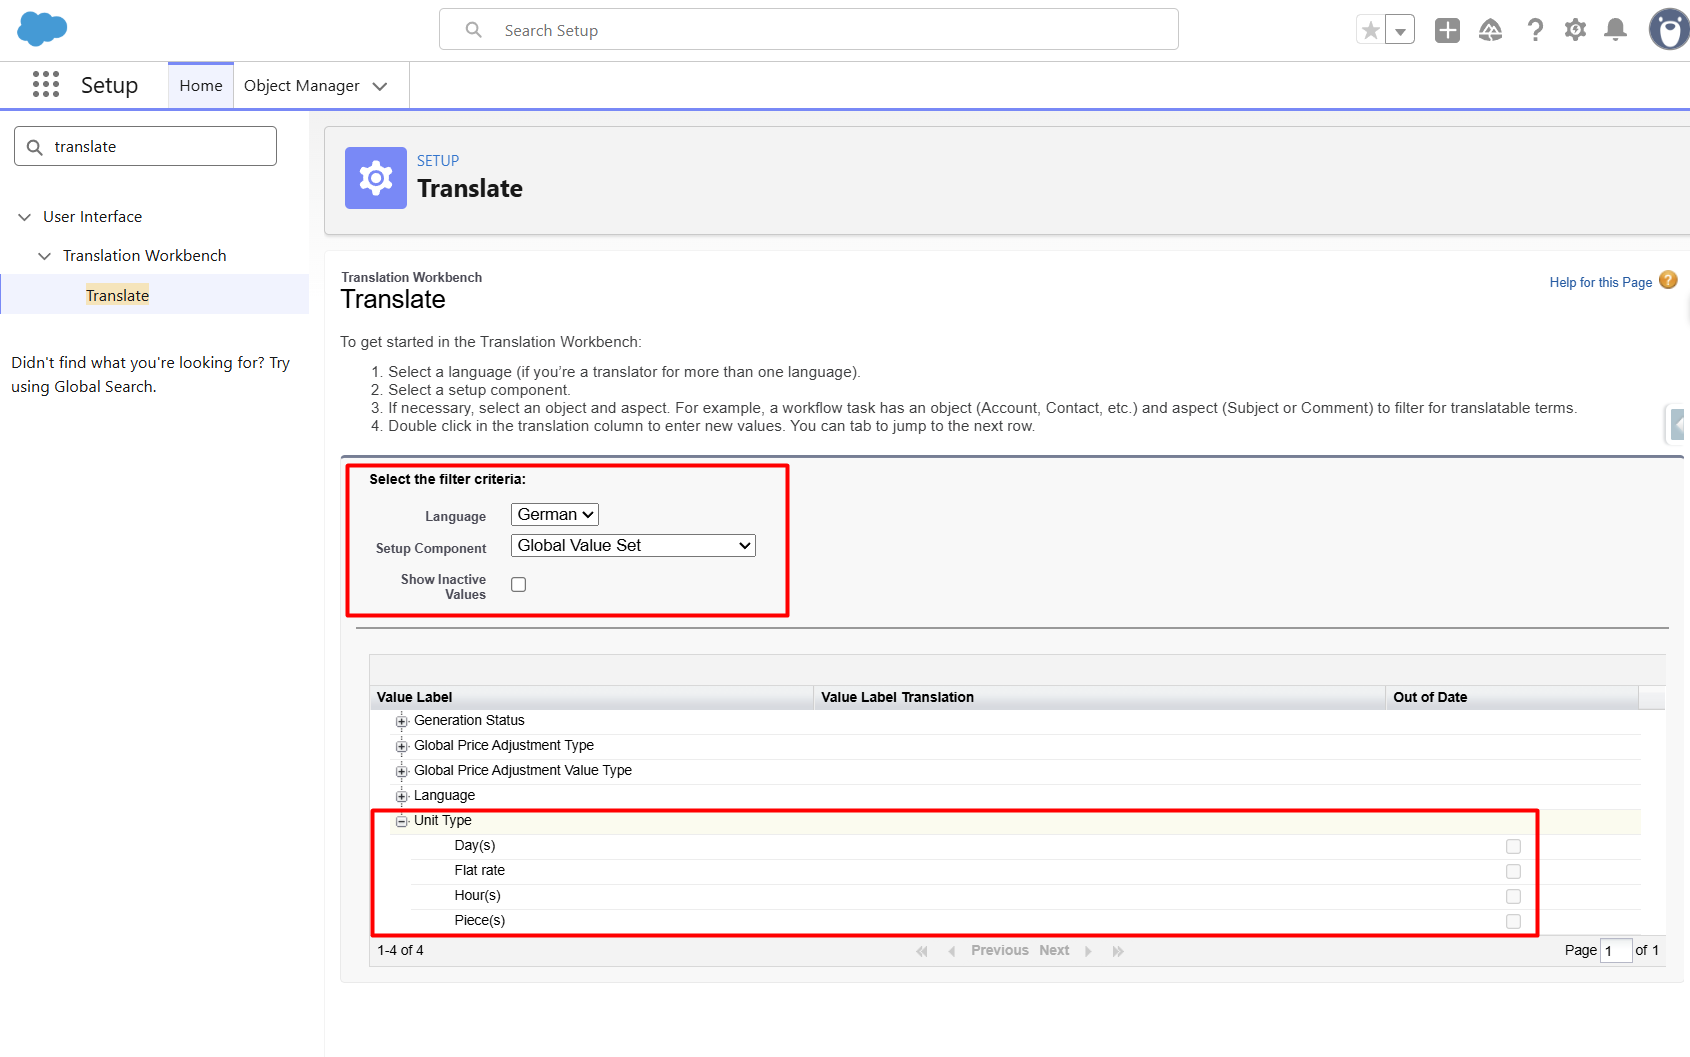Toggle the Show Inactive Values checkbox

[518, 585]
